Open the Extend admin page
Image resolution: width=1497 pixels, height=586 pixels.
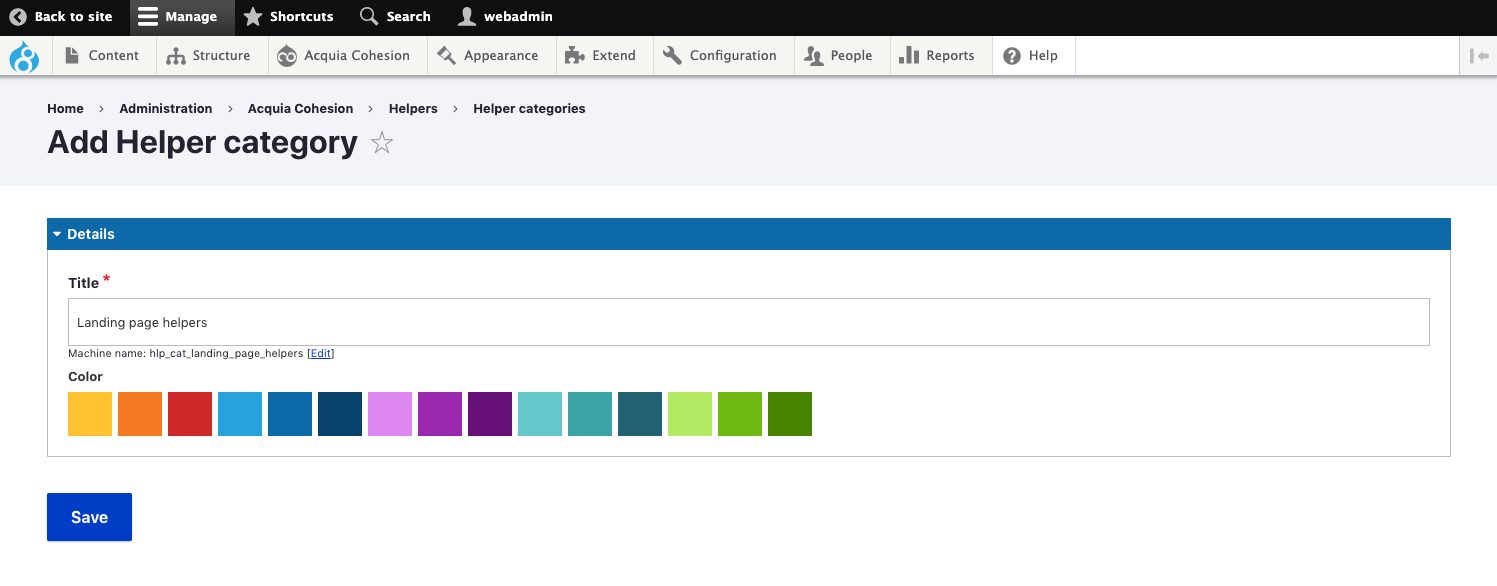(x=600, y=56)
